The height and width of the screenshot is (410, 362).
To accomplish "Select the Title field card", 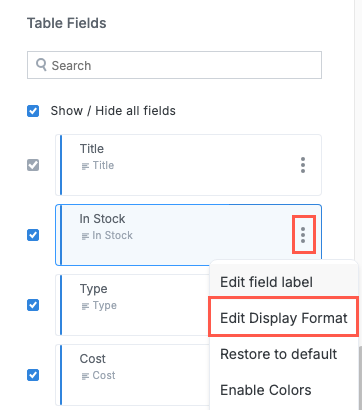I will tap(188, 165).
